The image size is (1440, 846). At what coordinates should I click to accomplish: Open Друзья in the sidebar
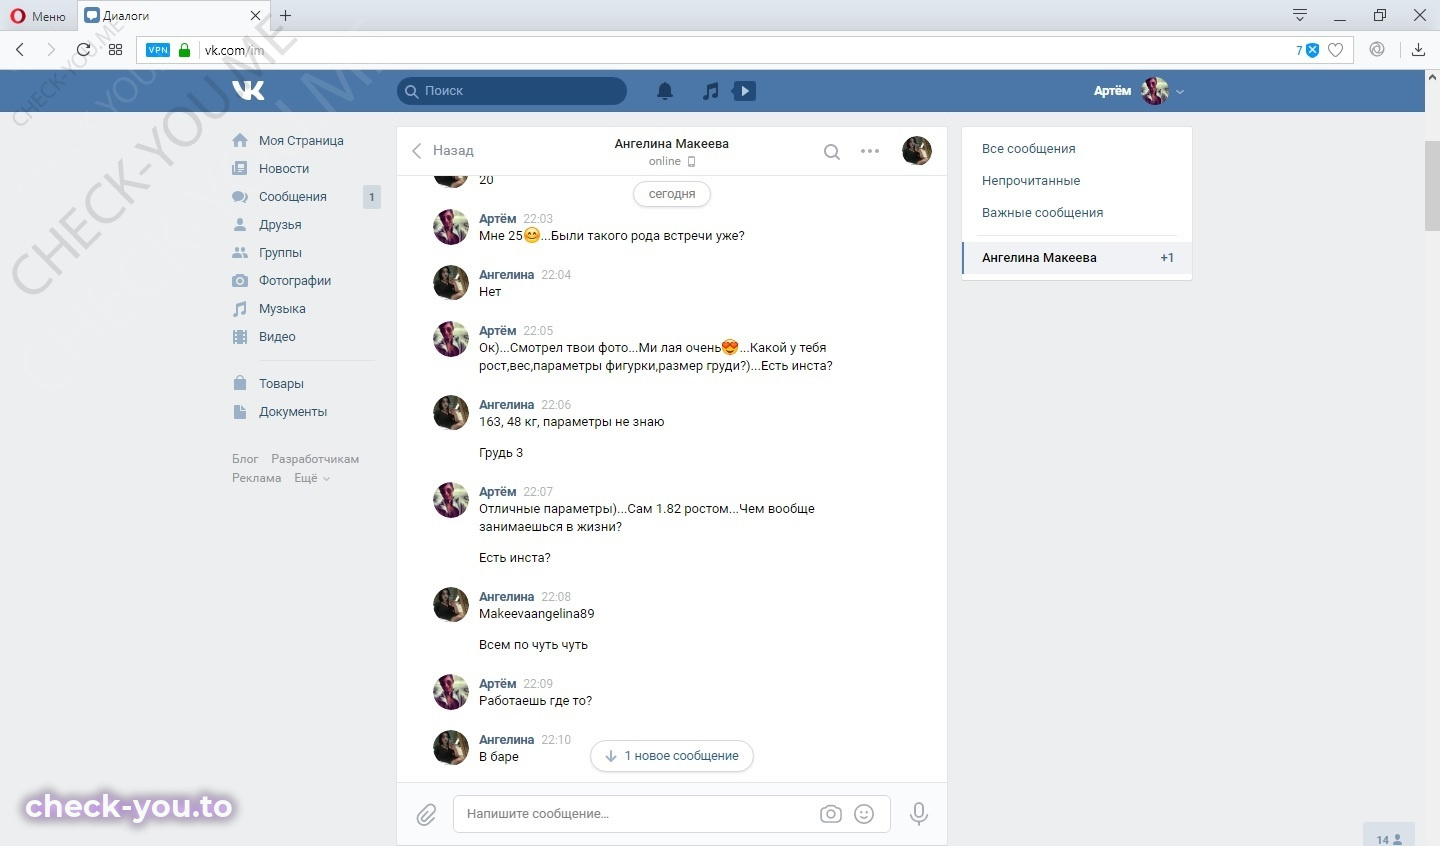coord(280,225)
